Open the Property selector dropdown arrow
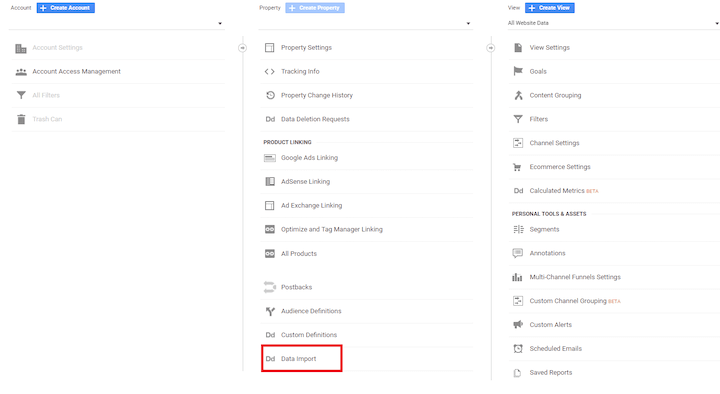Screen dimensions: 720x394 click(468, 23)
